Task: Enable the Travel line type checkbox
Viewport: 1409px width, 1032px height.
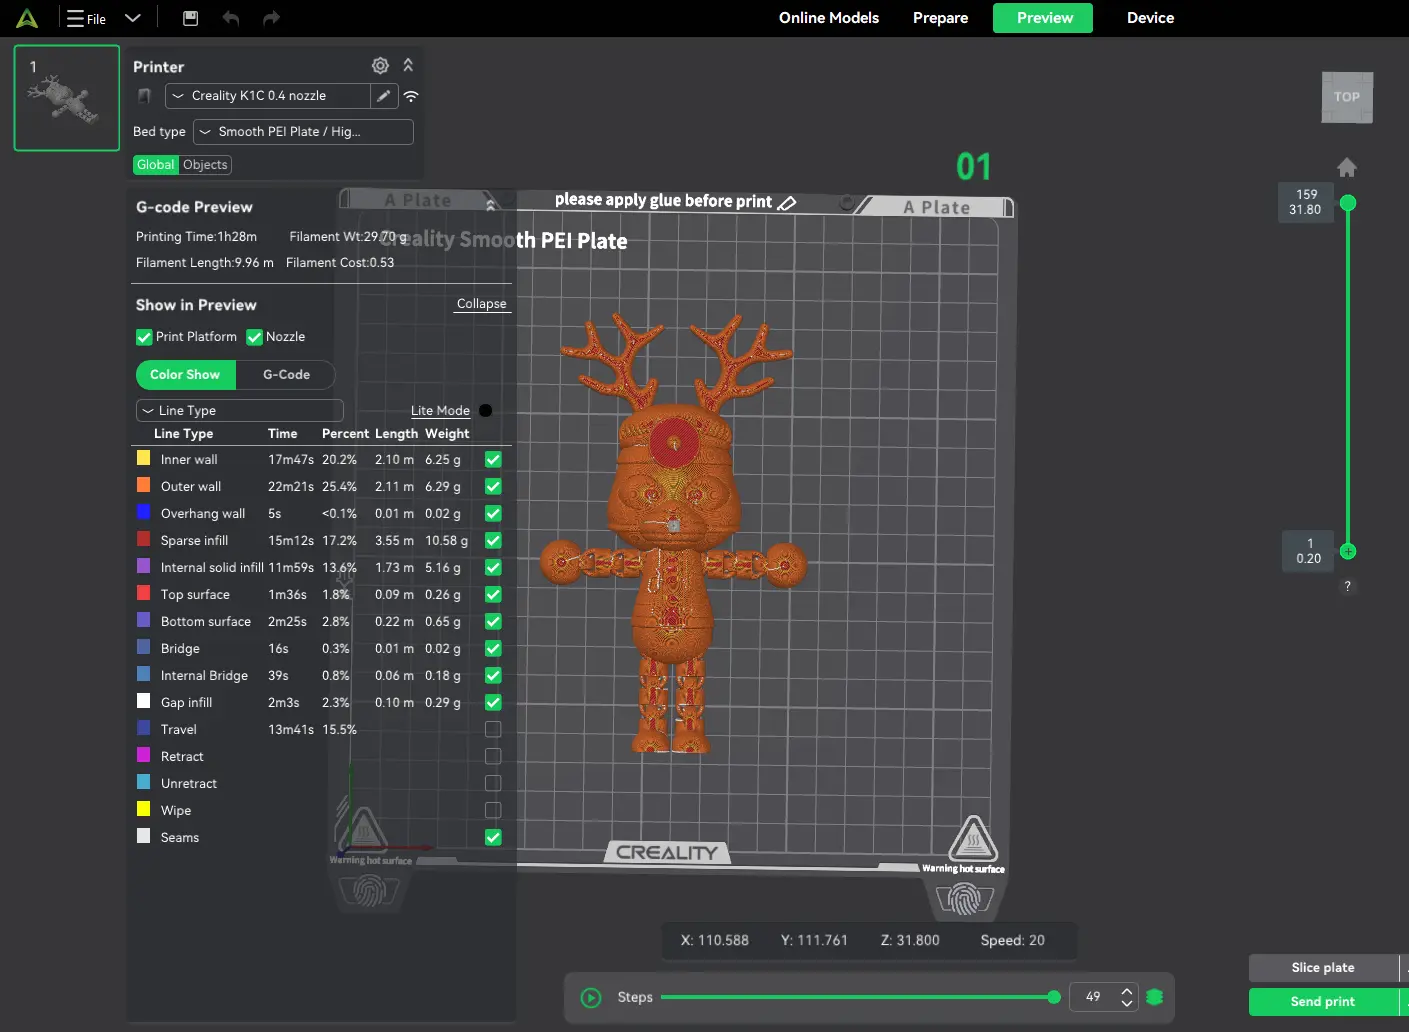Action: (493, 730)
